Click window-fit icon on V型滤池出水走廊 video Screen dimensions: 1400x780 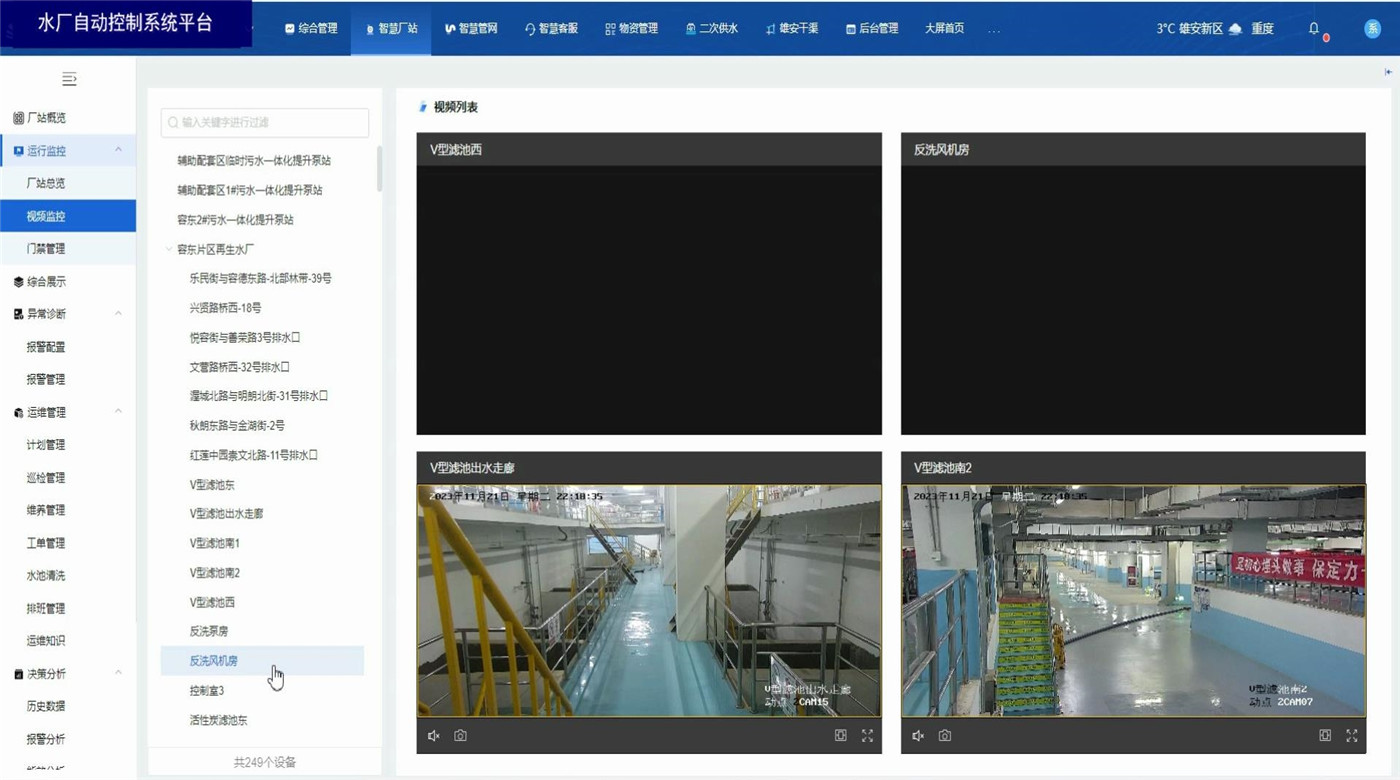coord(841,736)
